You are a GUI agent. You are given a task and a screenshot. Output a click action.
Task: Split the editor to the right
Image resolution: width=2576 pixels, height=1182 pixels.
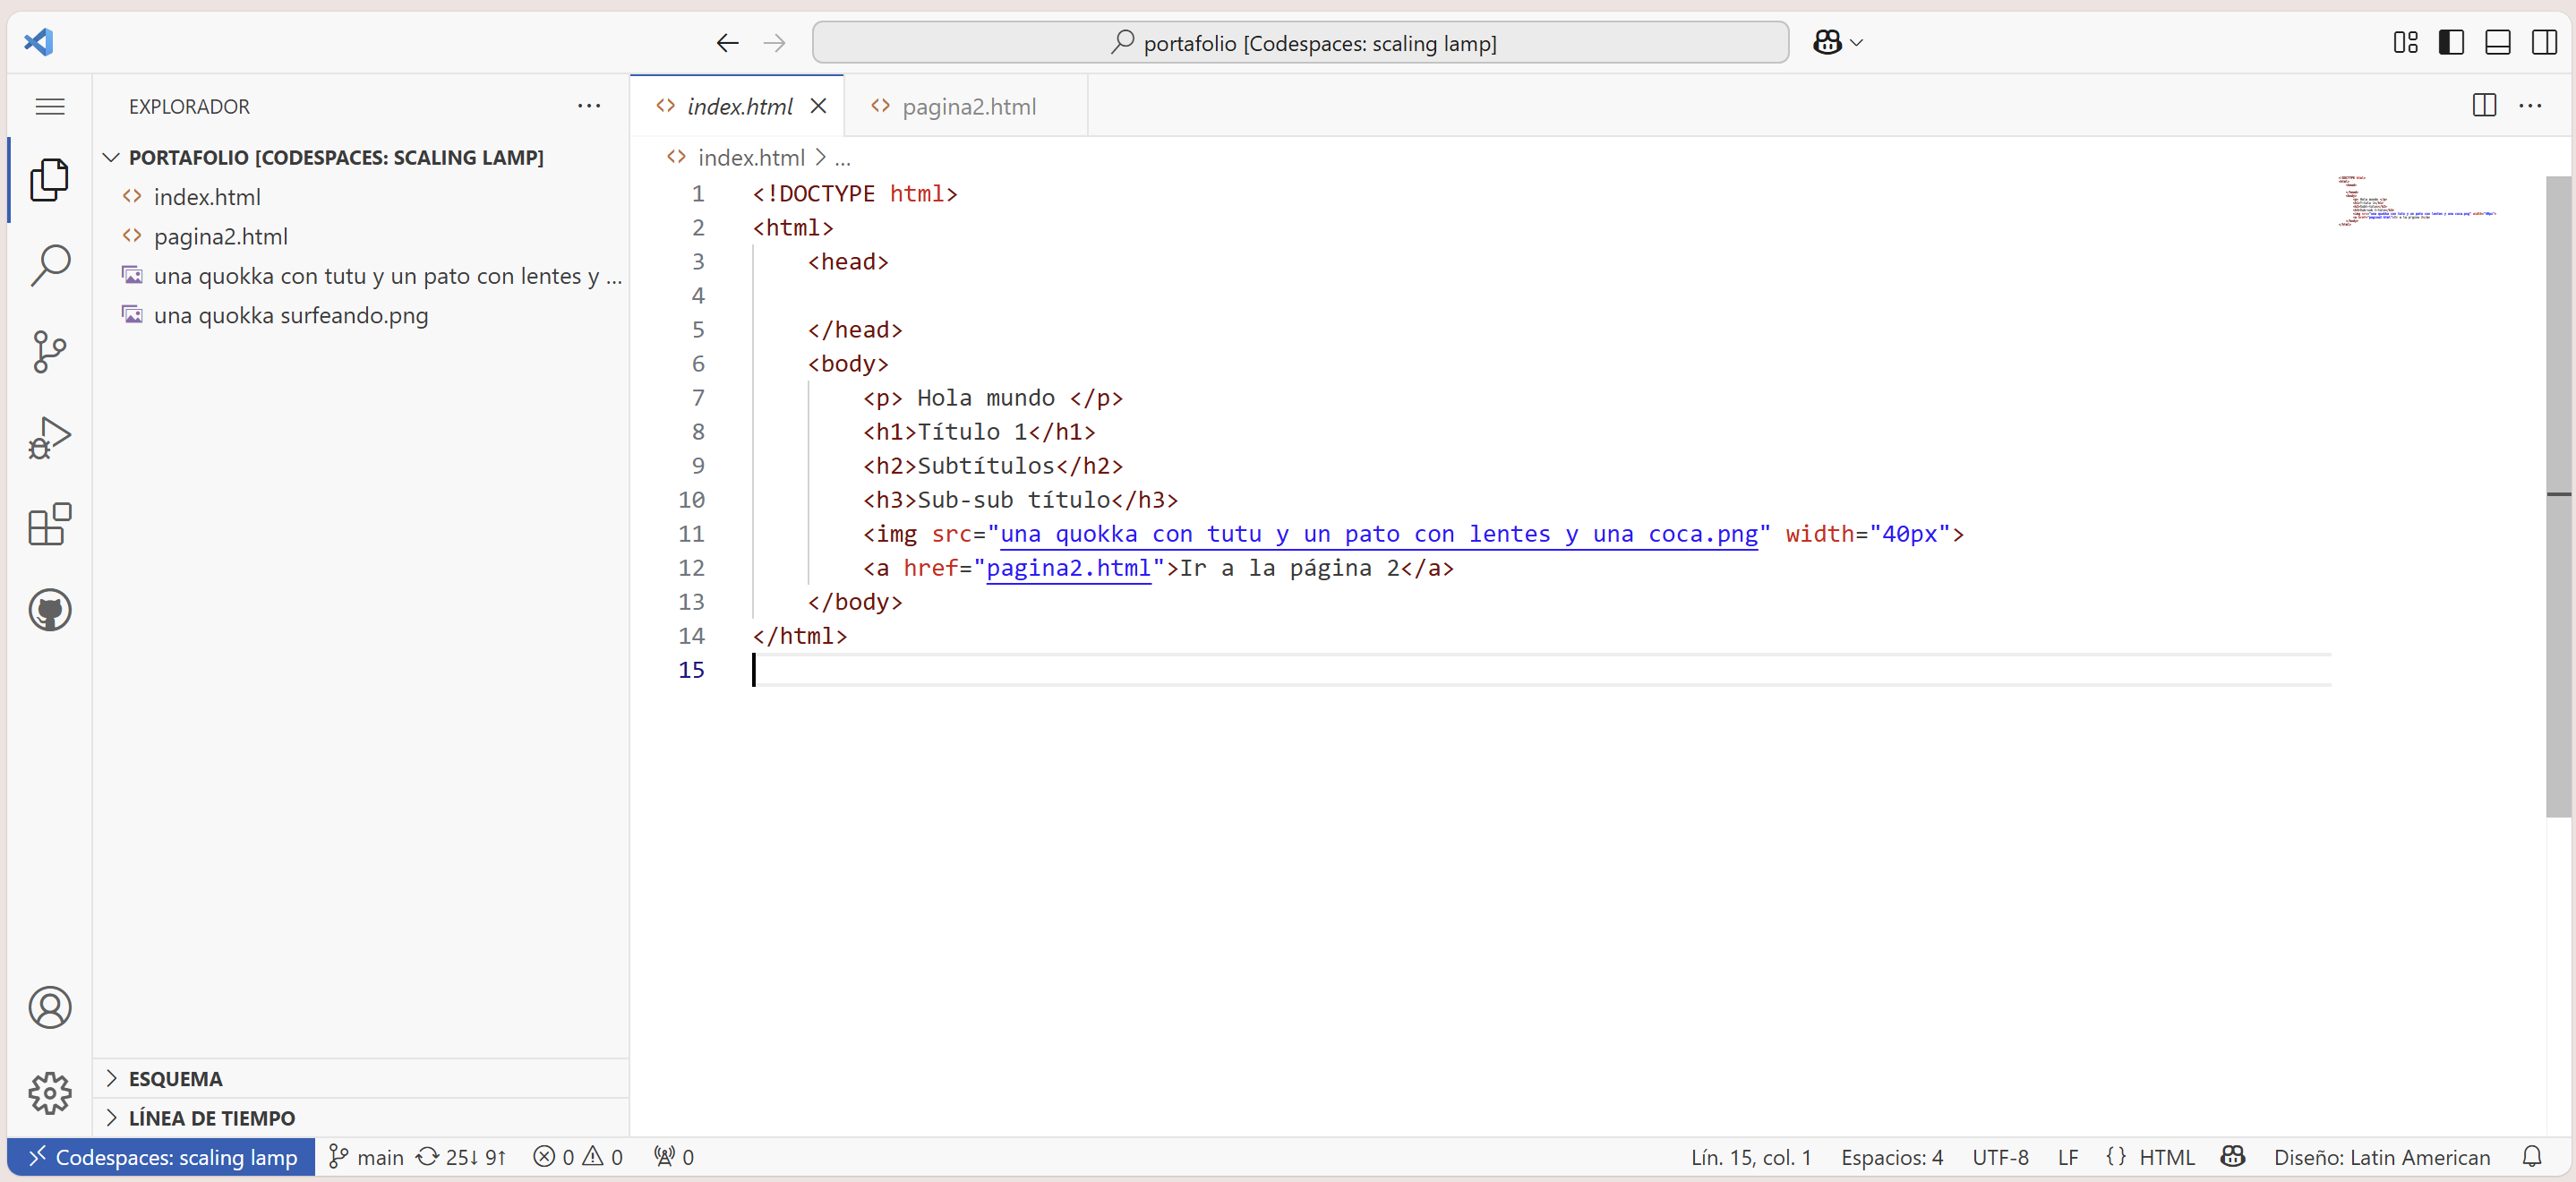click(2484, 105)
